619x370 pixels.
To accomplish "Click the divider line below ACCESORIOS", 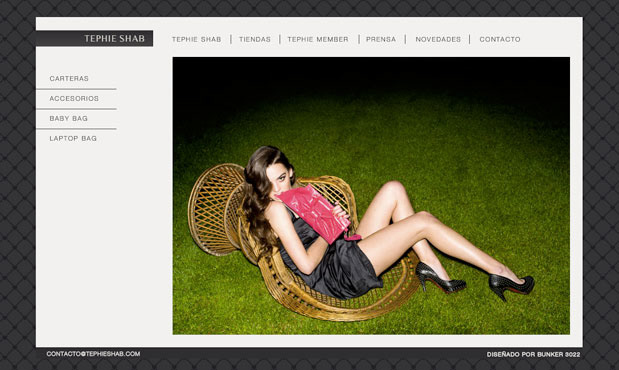I will click(x=76, y=109).
